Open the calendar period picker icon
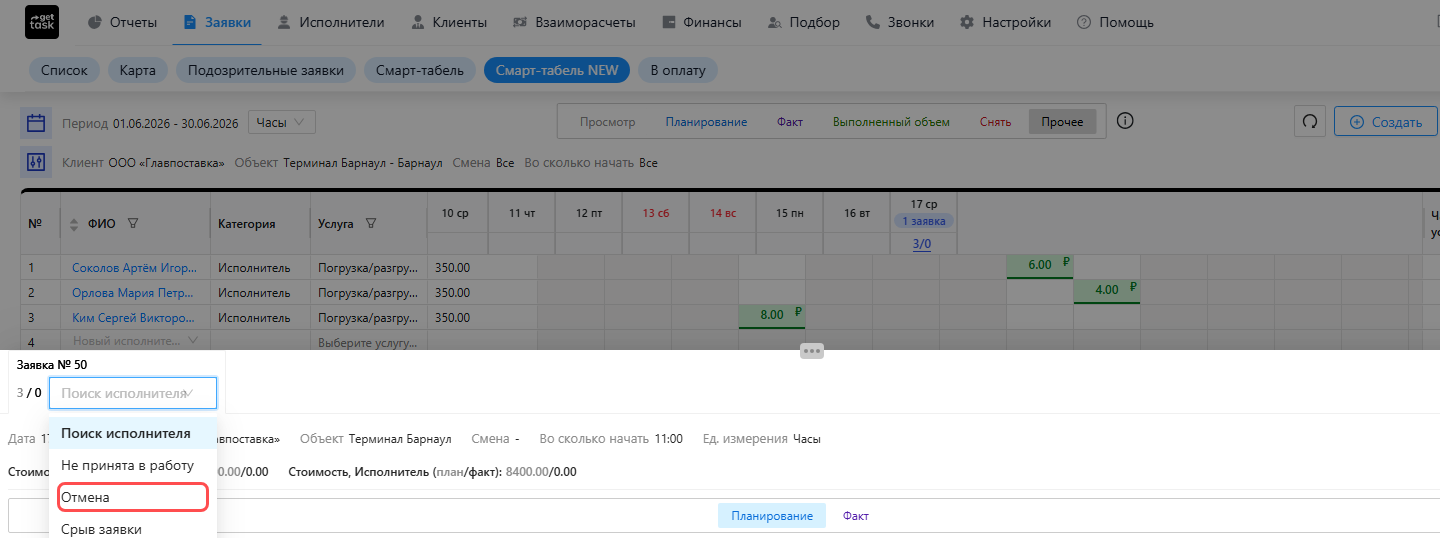Viewport: 1440px width, 538px height. [x=36, y=123]
